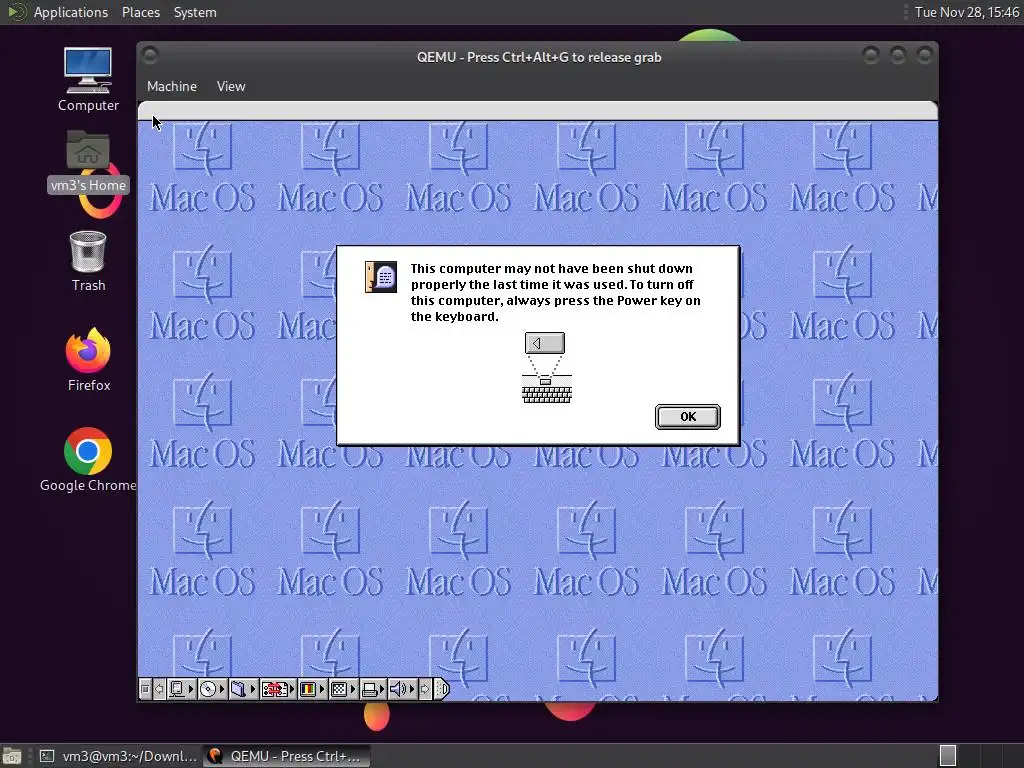Image resolution: width=1024 pixels, height=768 pixels.
Task: Expand the Bit Depth module popup arrow
Action: click(x=322, y=689)
